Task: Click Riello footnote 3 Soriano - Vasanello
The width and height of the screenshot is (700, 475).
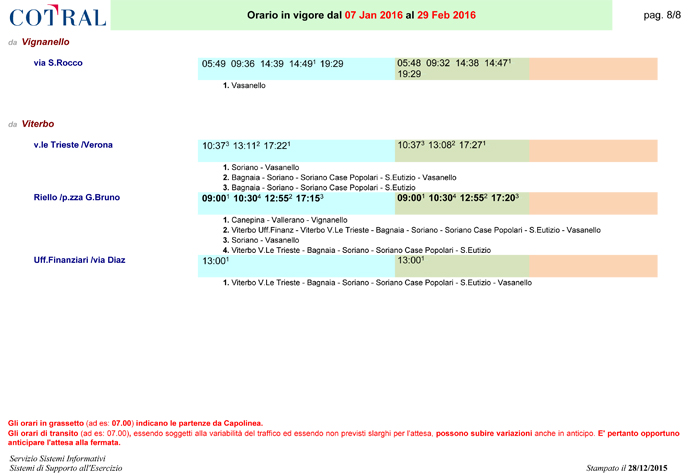Action: [x=261, y=240]
